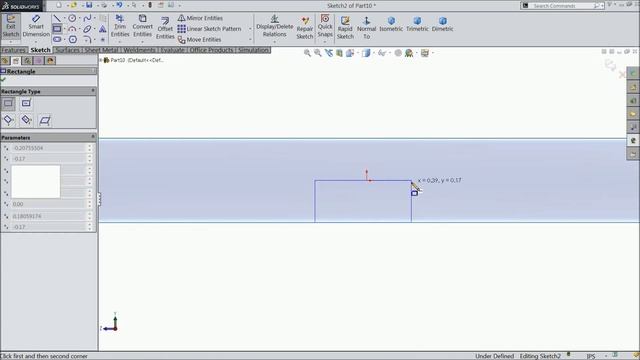Viewport: 640px width, 360px height.
Task: Open Edit Appearance icon
Action: tap(398, 53)
